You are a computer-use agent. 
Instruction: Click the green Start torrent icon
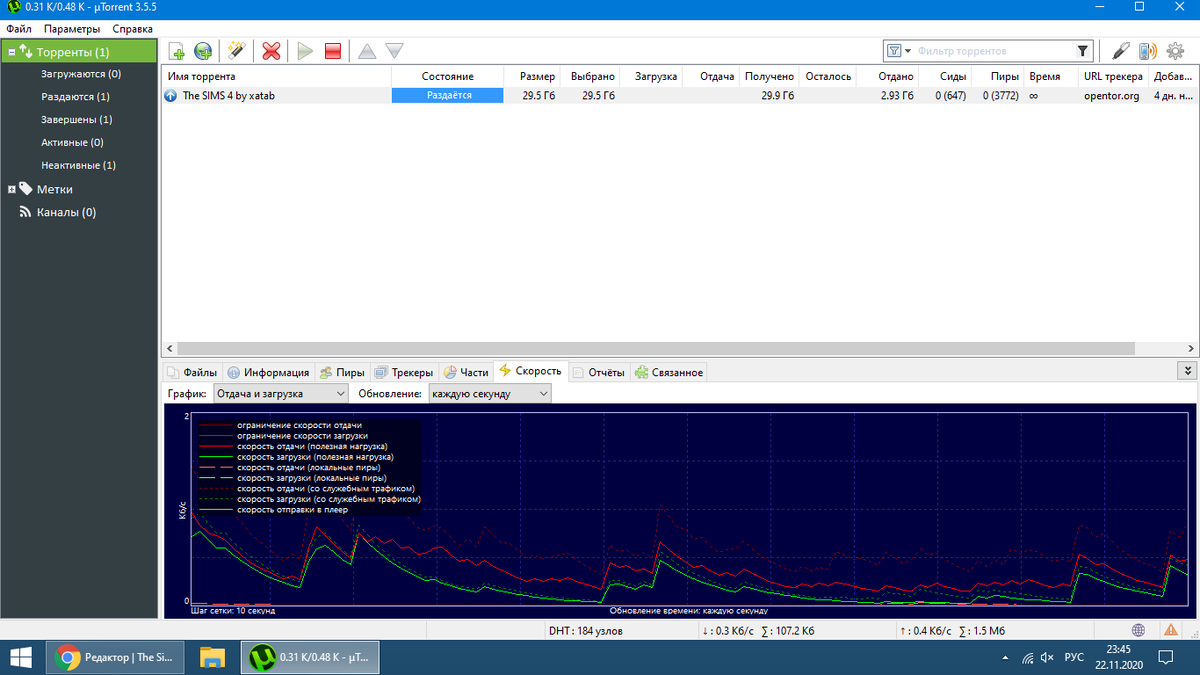pos(305,50)
